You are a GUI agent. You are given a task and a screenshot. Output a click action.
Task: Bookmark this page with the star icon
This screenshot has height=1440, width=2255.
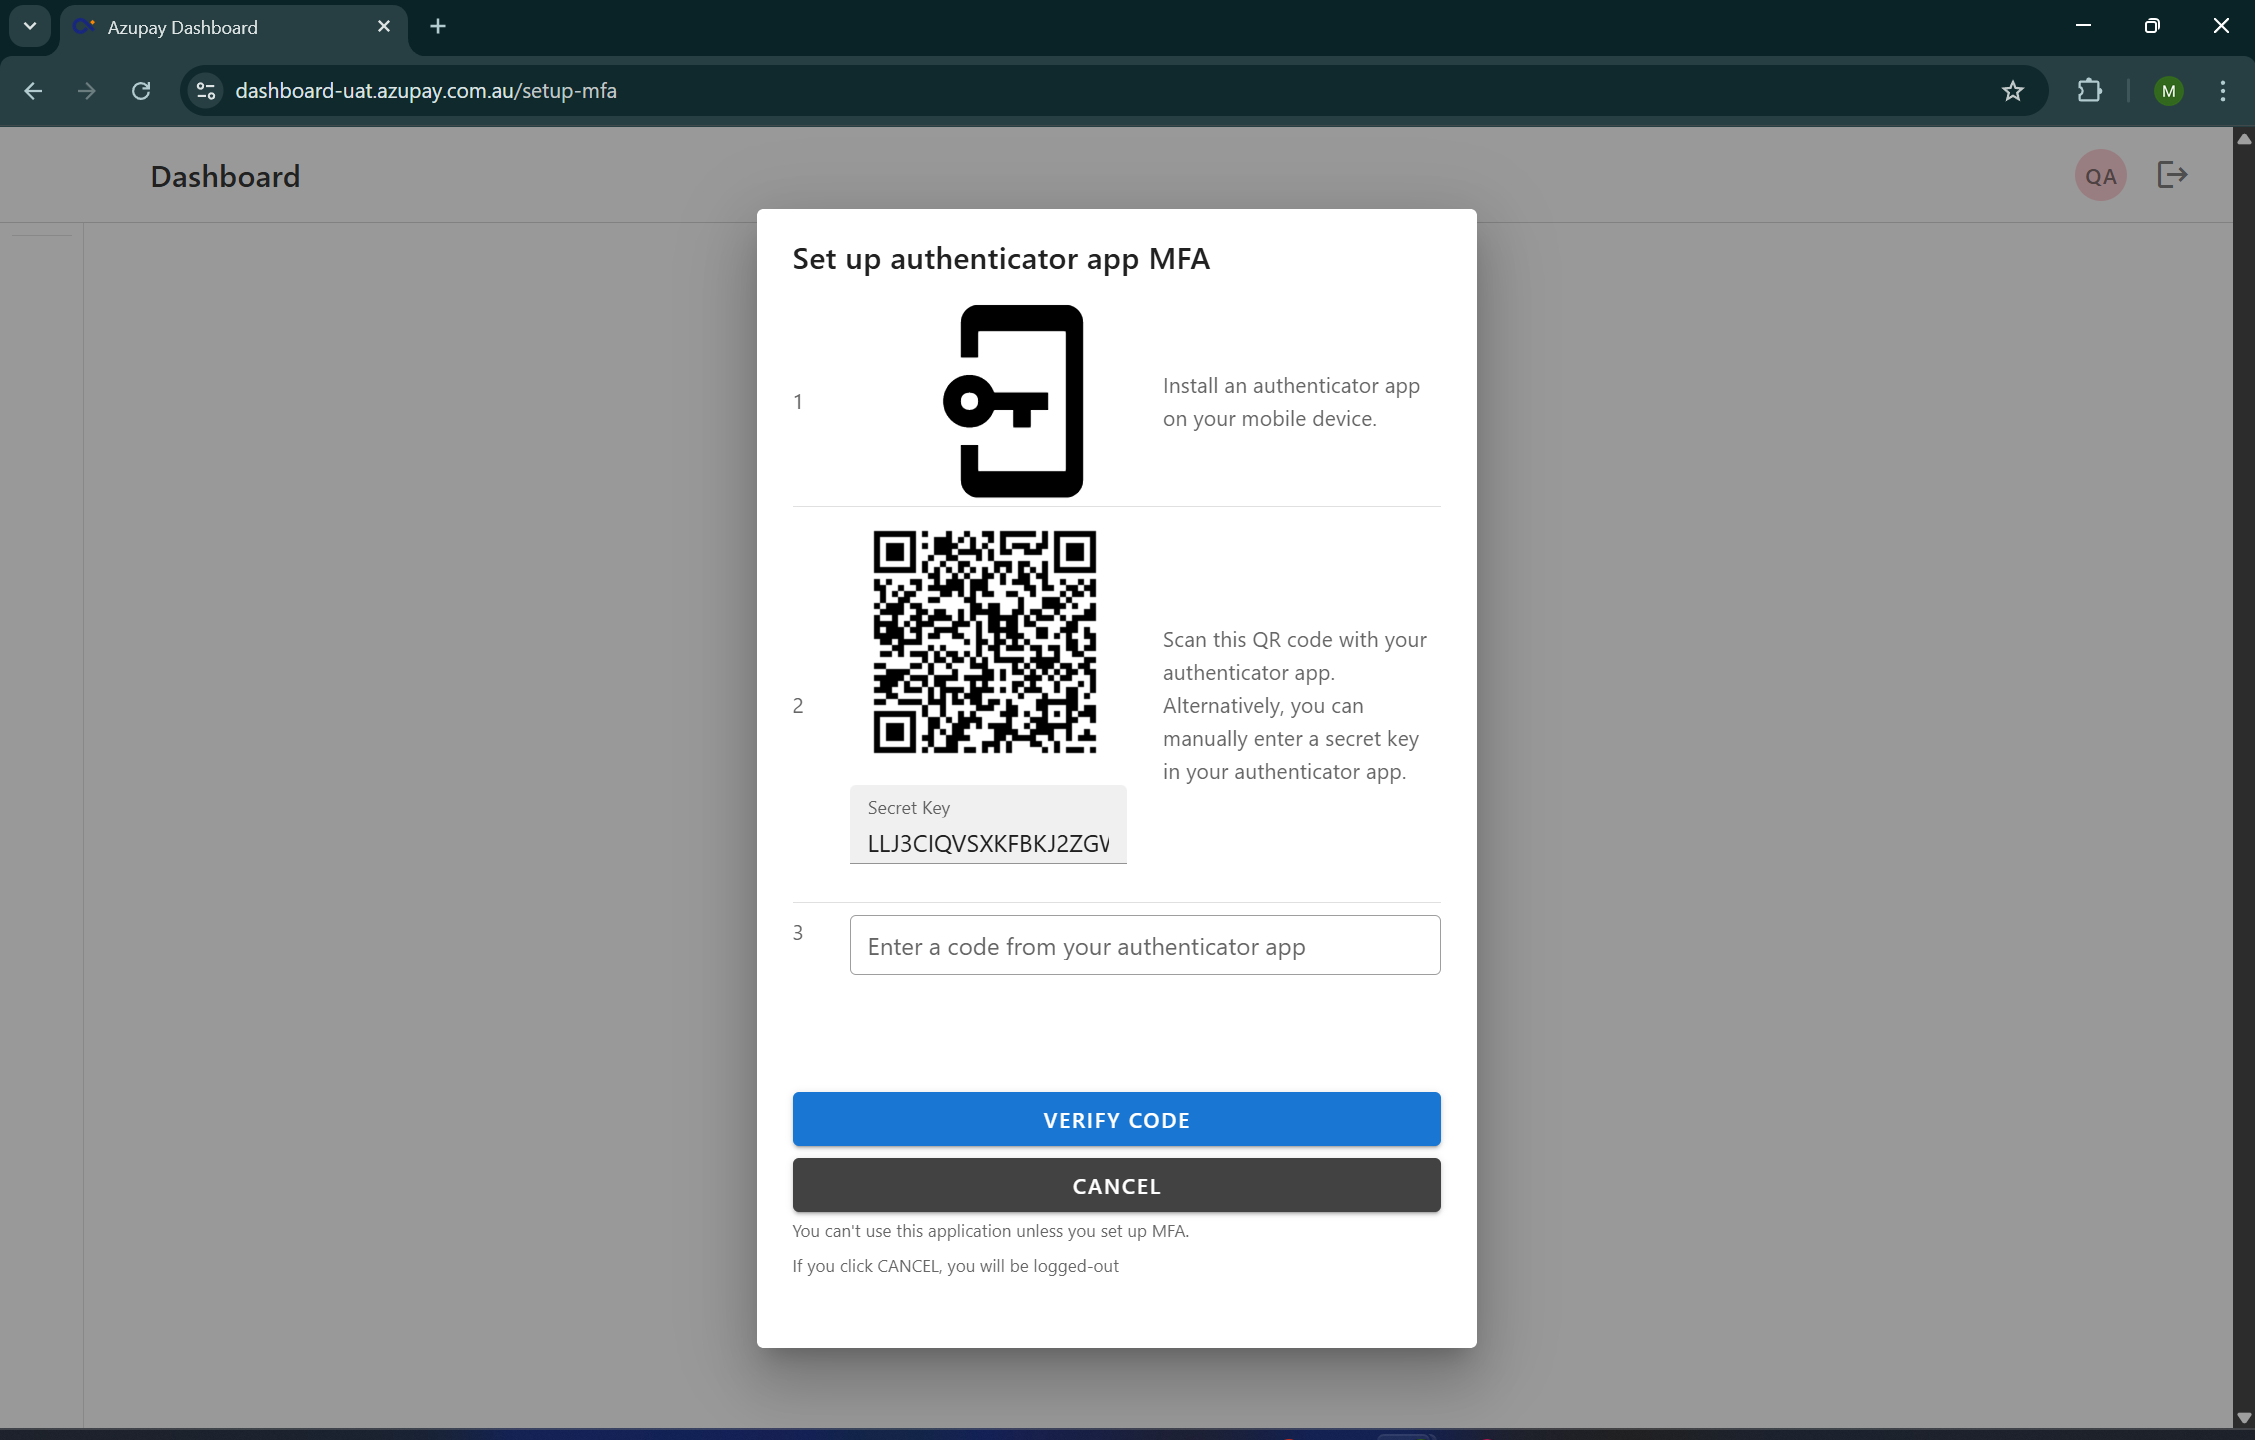point(2013,91)
